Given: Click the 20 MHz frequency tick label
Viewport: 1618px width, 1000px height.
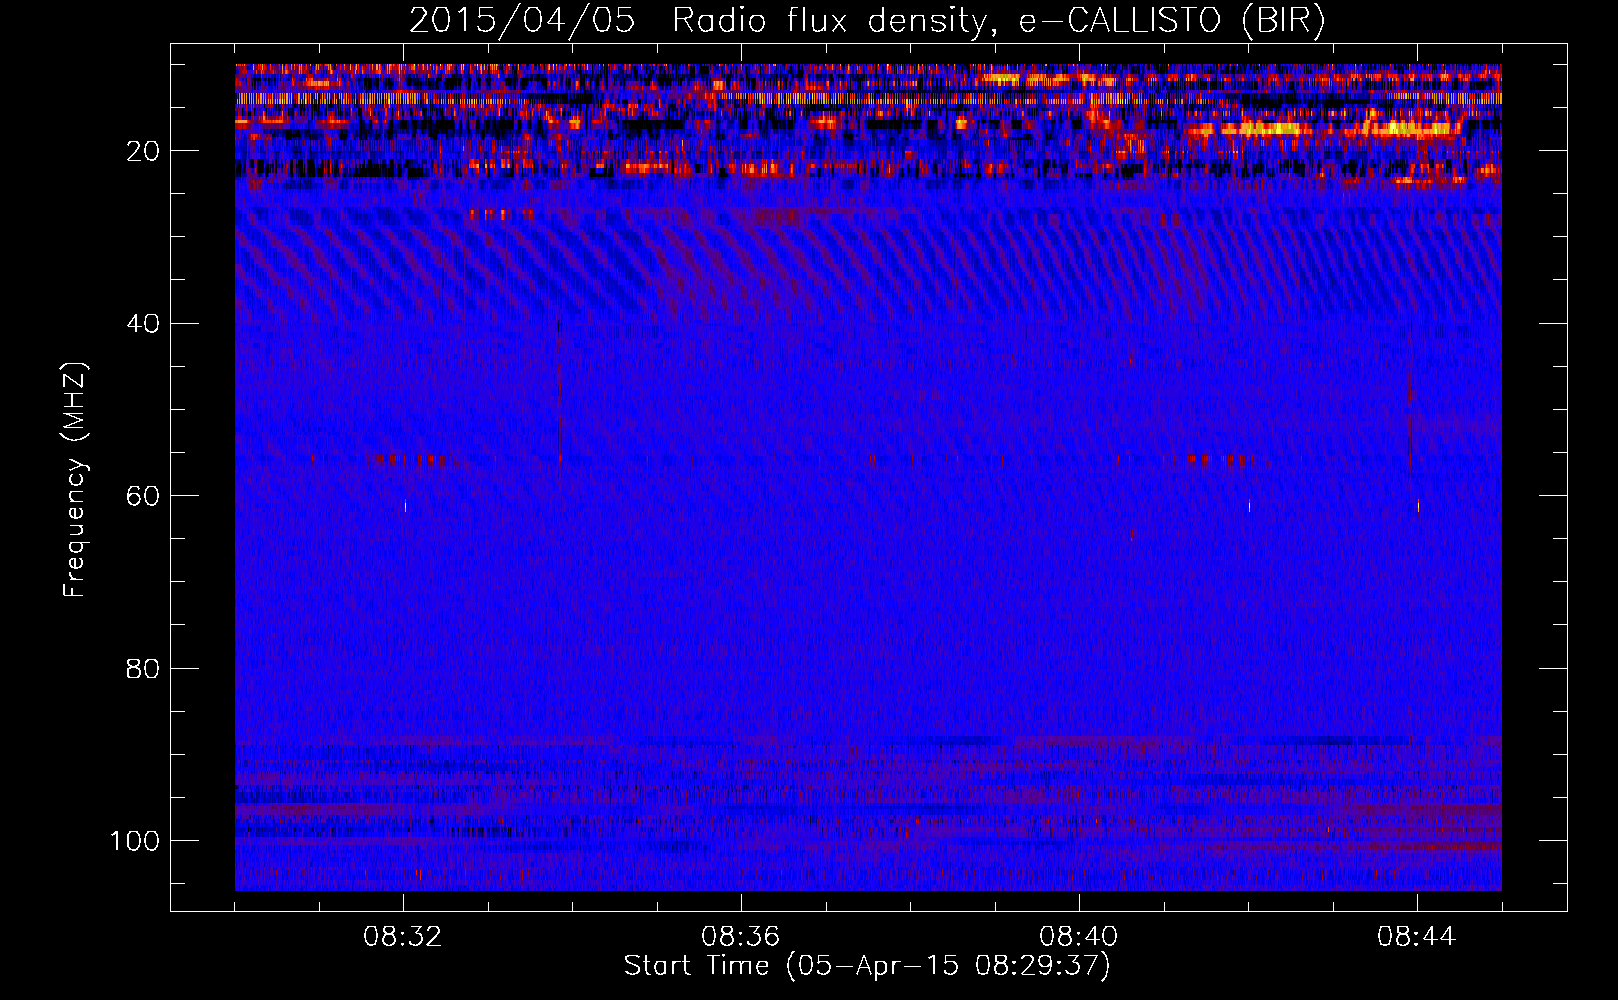Looking at the screenshot, I should [143, 151].
